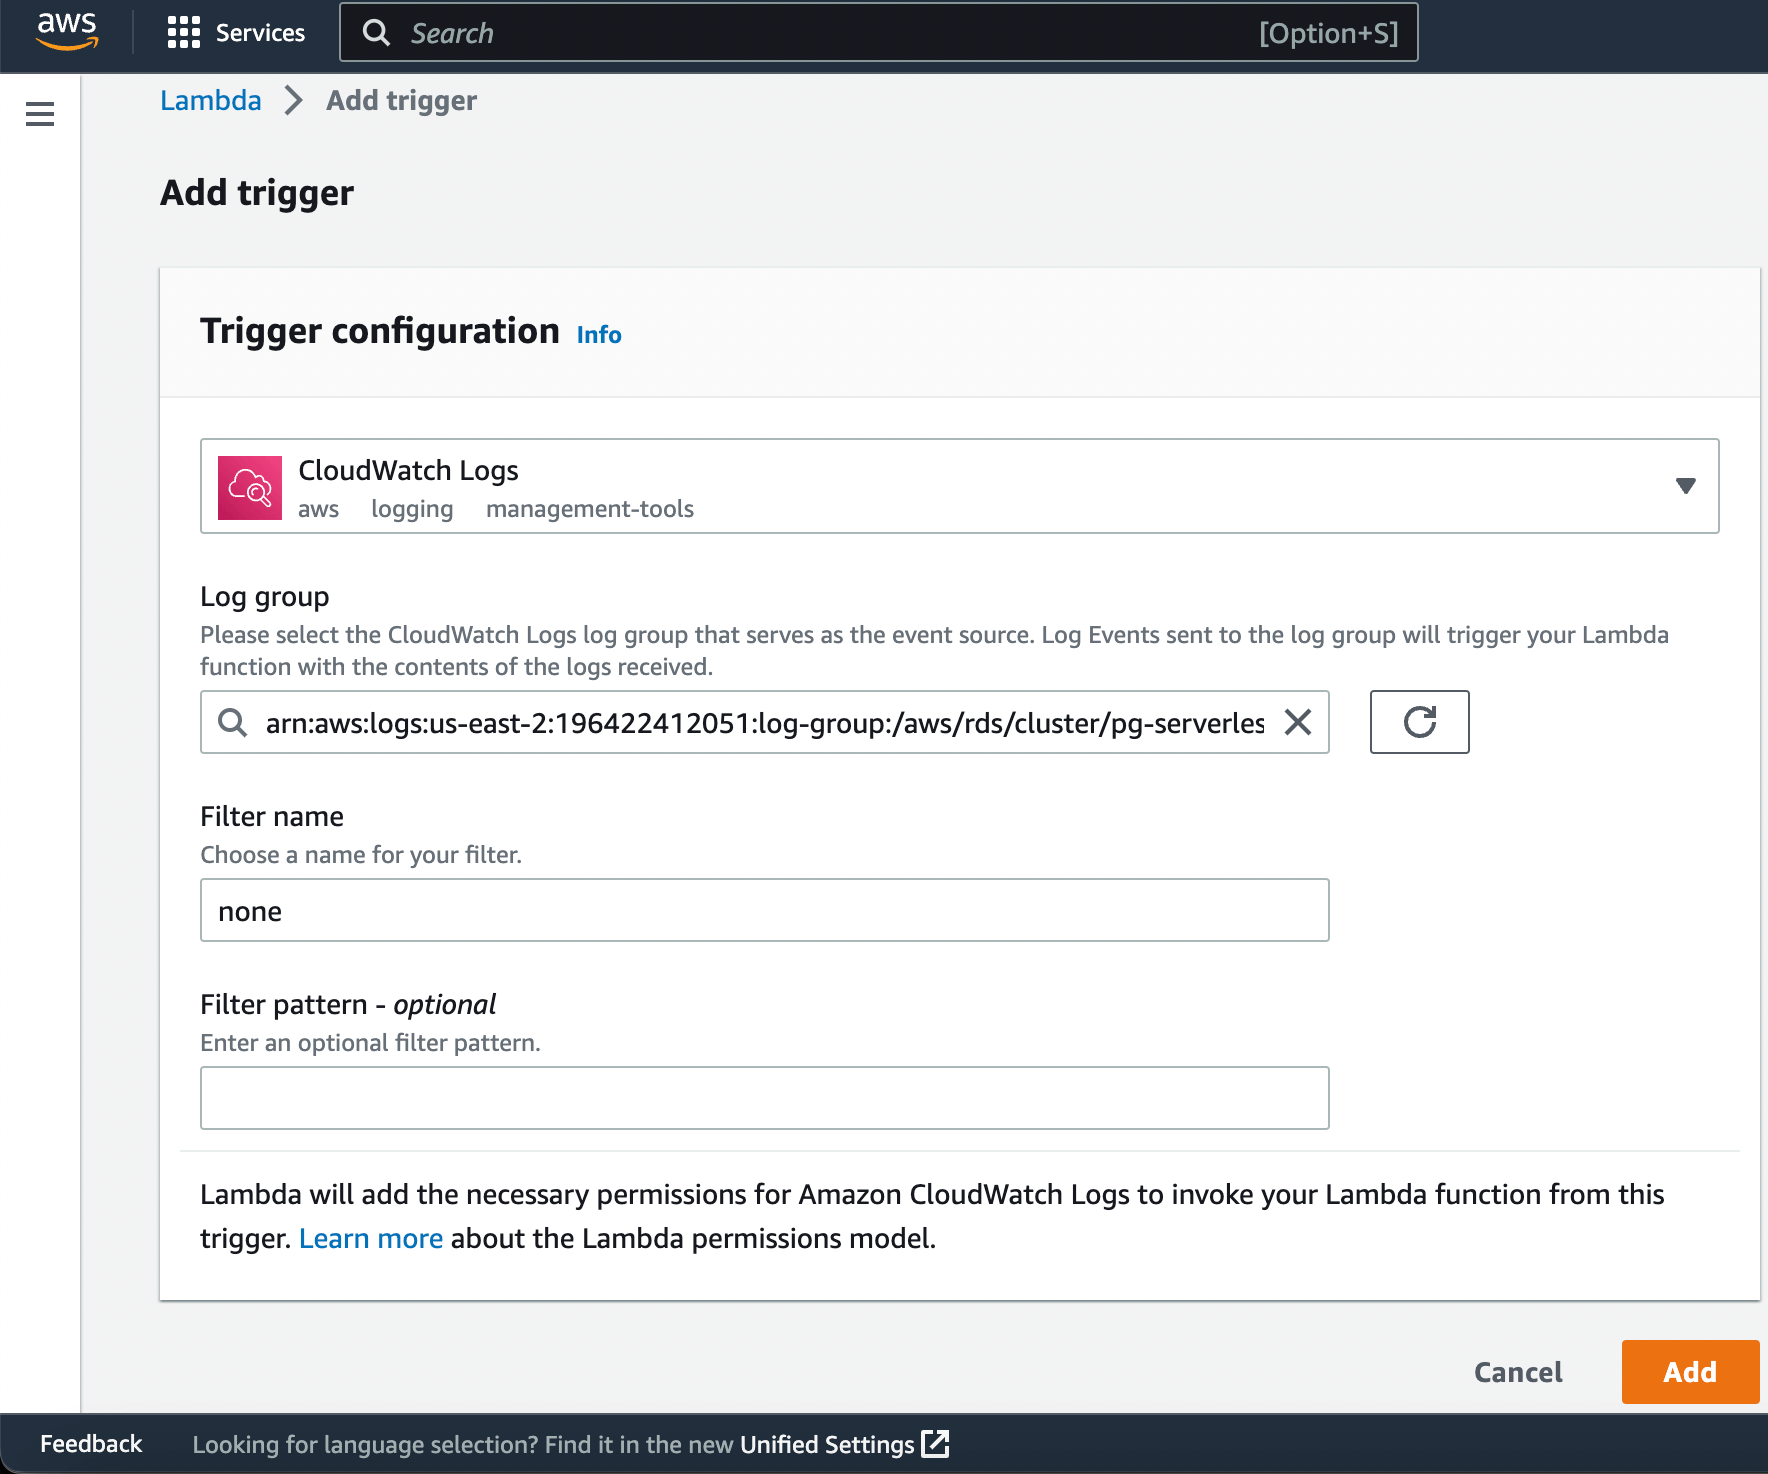This screenshot has height=1474, width=1768.
Task: Open the Services grid menu
Action: pyautogui.click(x=236, y=33)
